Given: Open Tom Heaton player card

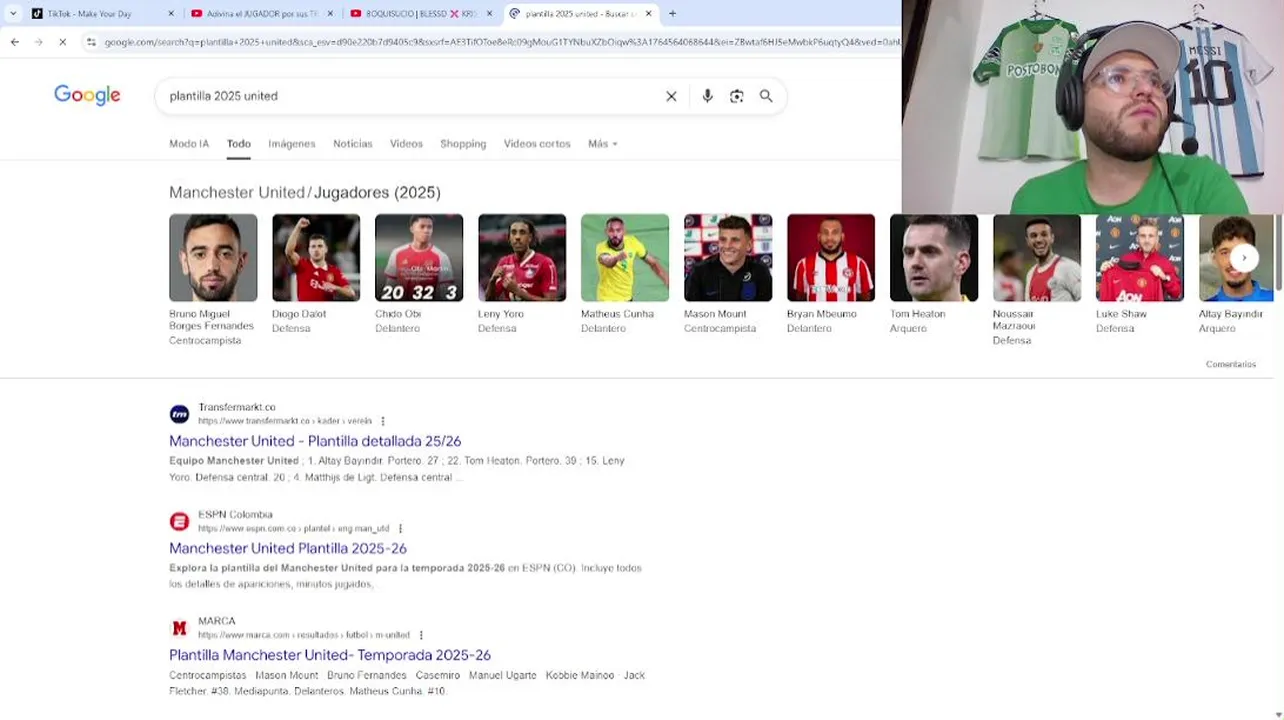Looking at the screenshot, I should (x=934, y=273).
